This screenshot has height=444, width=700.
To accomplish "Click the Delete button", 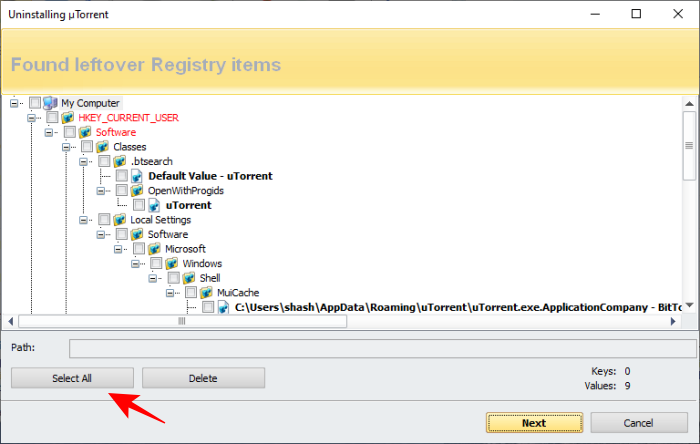I will pos(203,378).
